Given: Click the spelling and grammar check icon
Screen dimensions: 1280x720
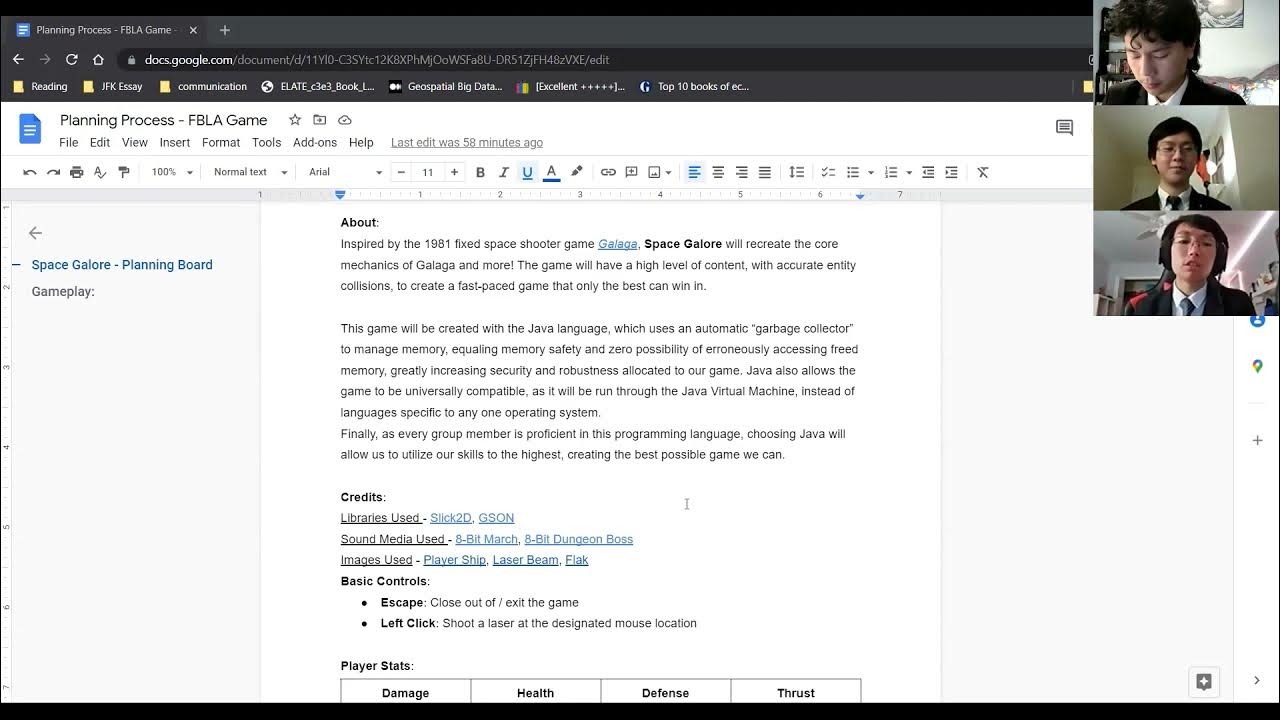Looking at the screenshot, I should 100,172.
